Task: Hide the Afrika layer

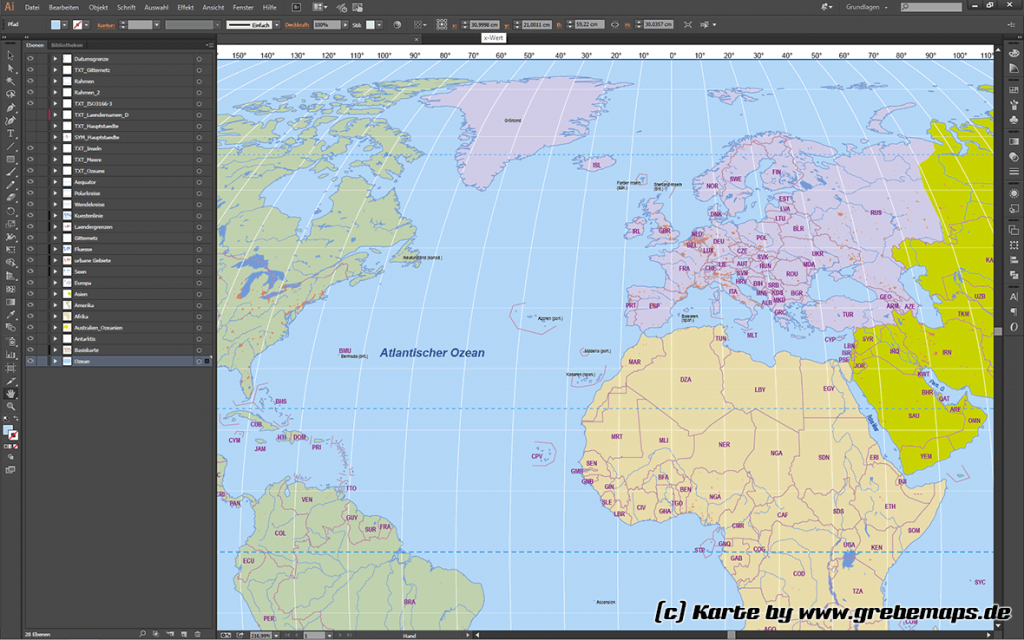Action: click(30, 315)
